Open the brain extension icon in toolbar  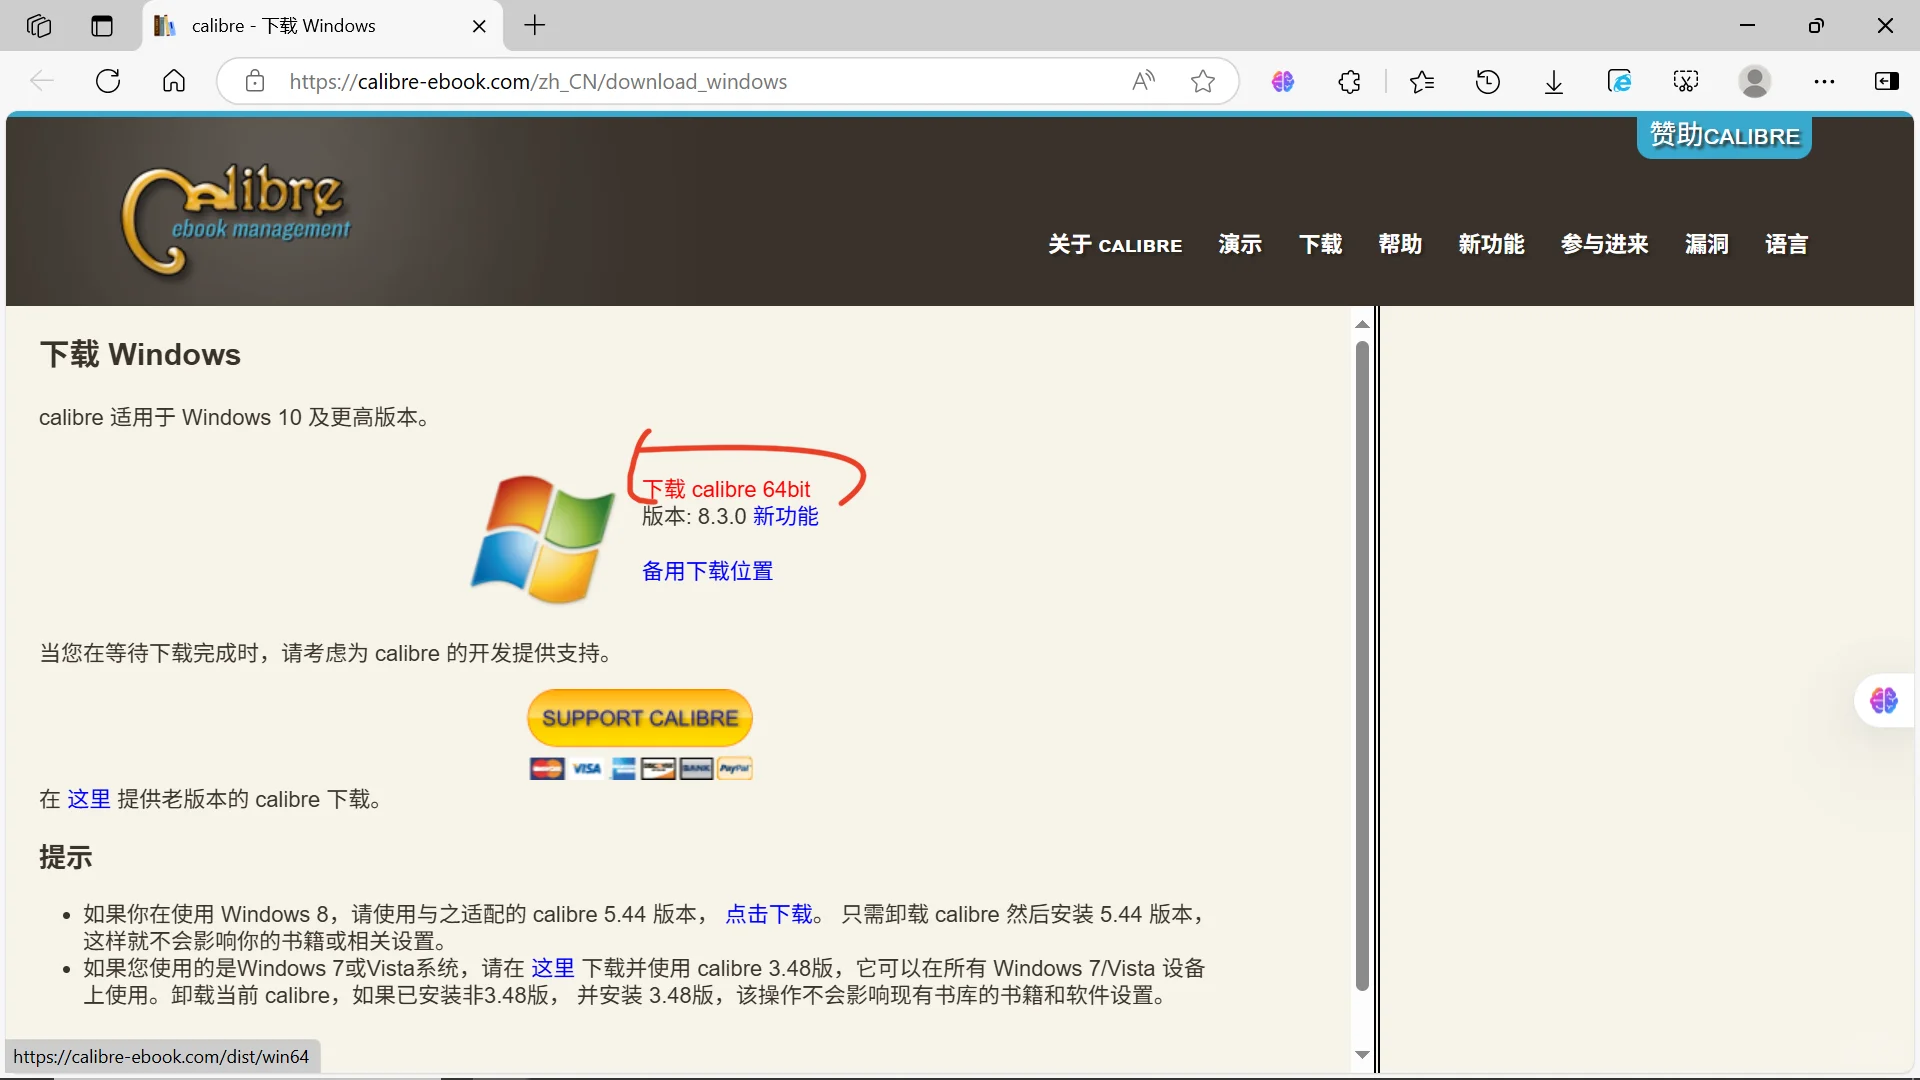(1283, 81)
